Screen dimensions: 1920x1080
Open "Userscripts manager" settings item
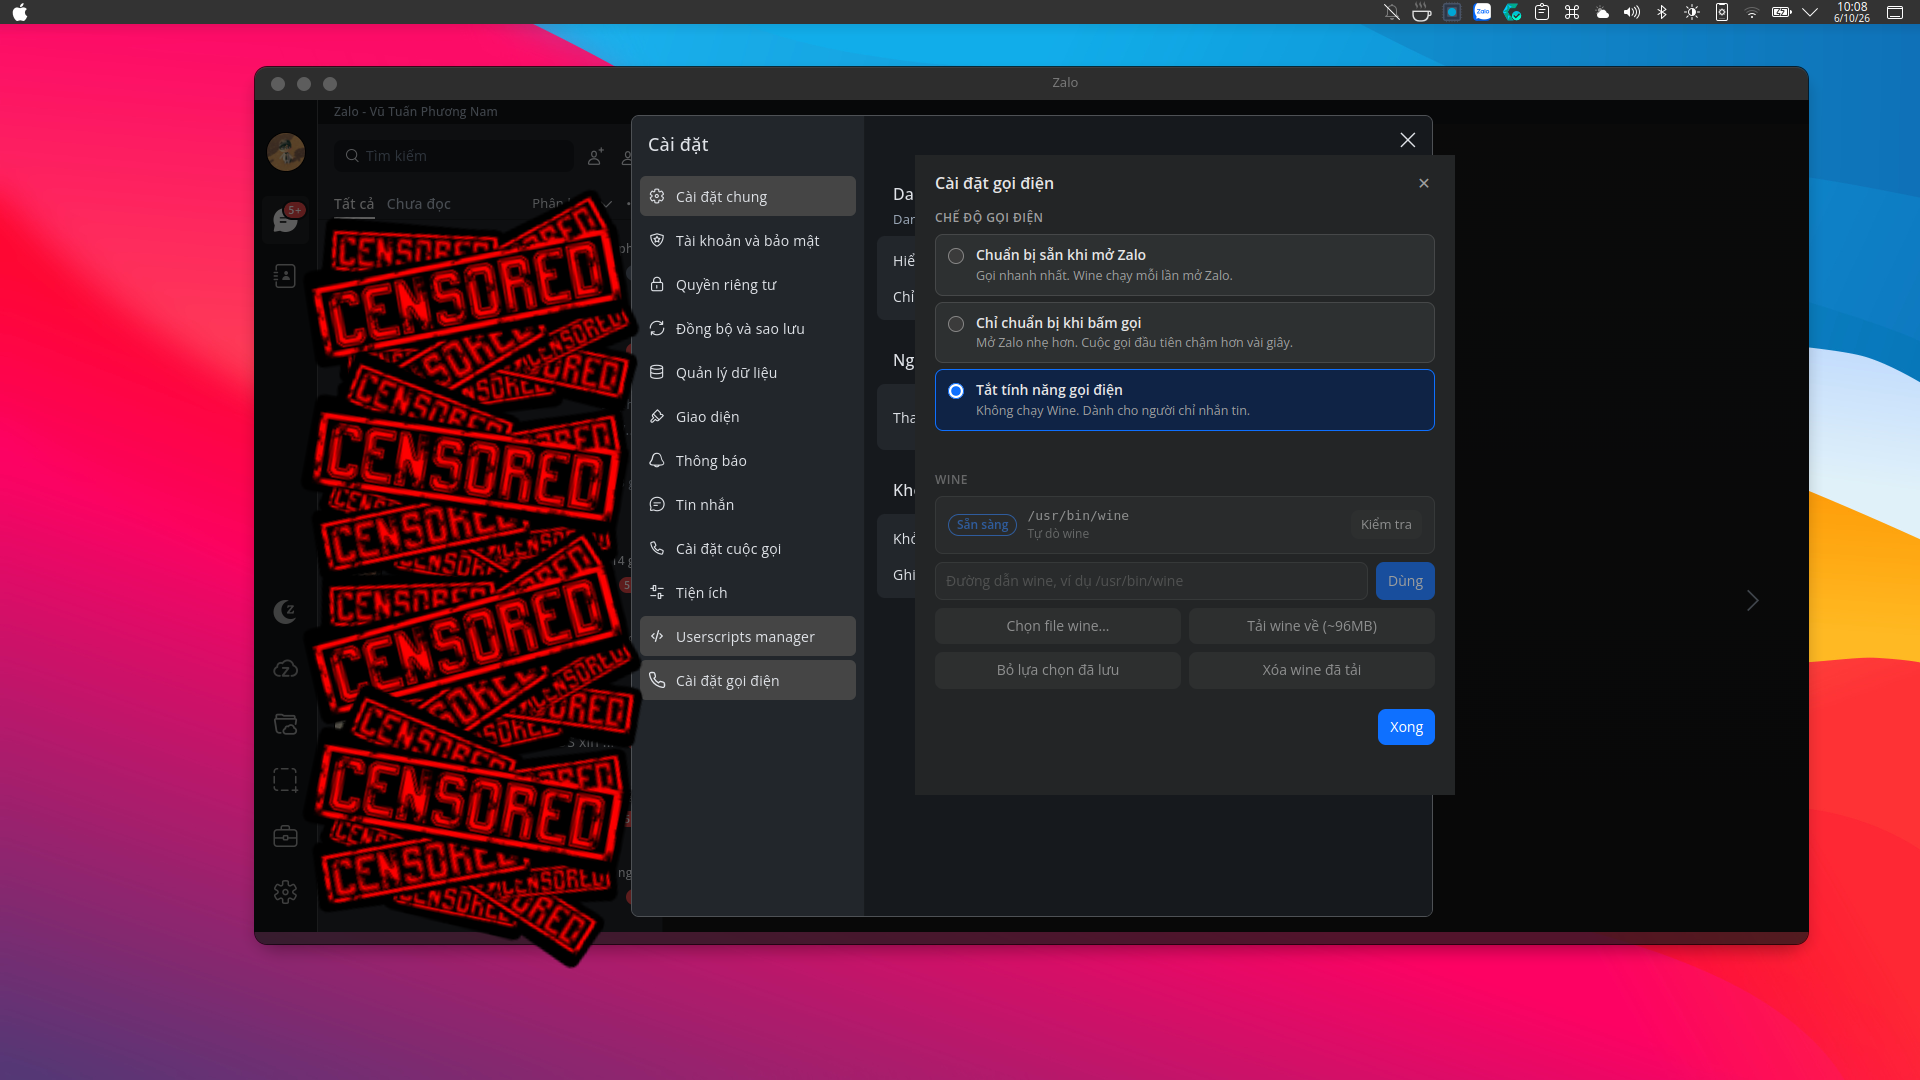coord(747,637)
